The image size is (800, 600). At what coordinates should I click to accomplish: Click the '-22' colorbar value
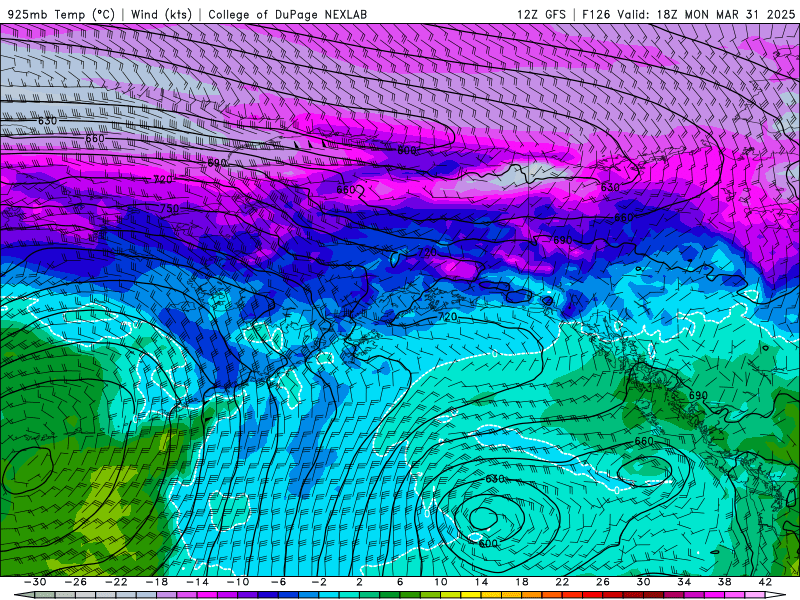pyautogui.click(x=116, y=582)
